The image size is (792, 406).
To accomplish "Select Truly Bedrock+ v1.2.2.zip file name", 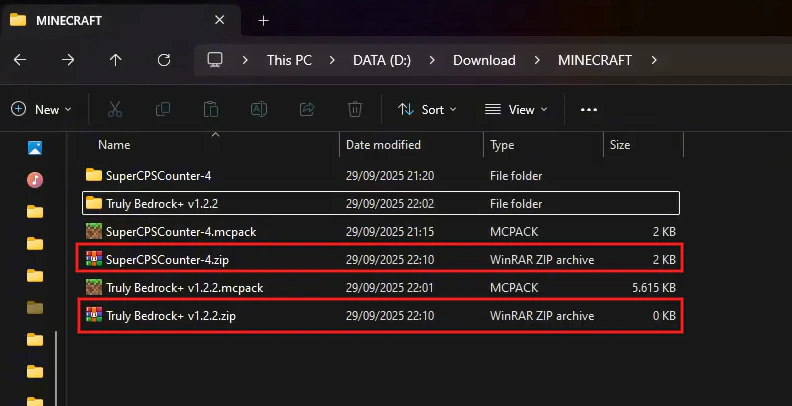I will coord(171,316).
